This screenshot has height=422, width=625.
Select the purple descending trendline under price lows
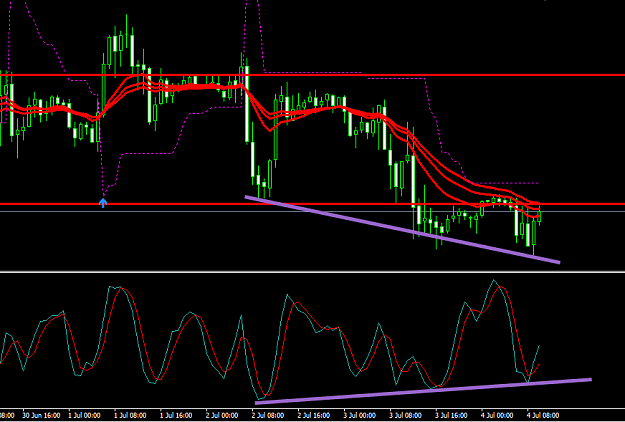coord(403,229)
